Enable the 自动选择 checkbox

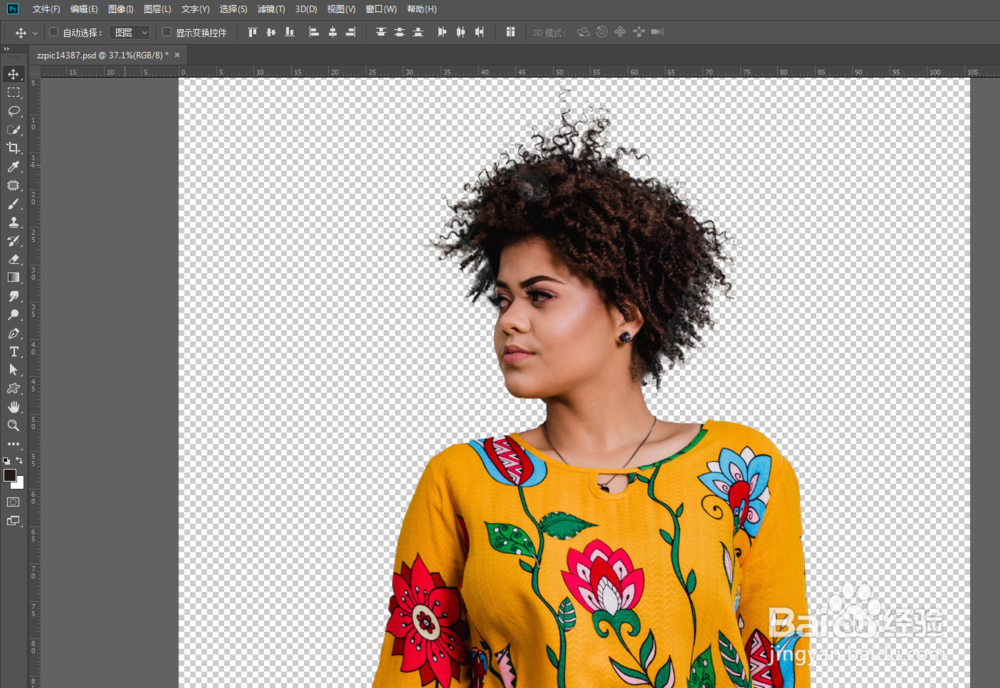point(54,32)
